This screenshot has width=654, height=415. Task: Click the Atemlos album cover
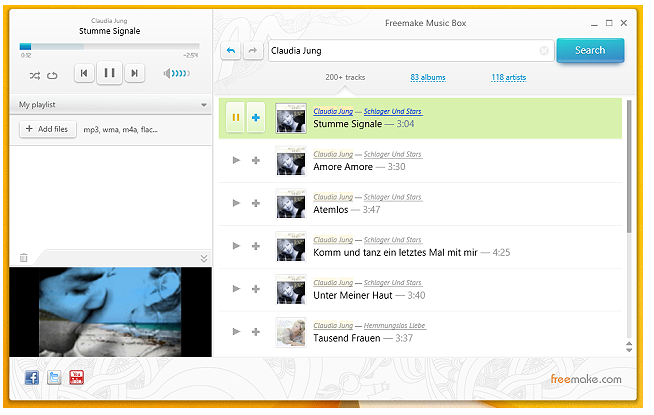pyautogui.click(x=291, y=204)
